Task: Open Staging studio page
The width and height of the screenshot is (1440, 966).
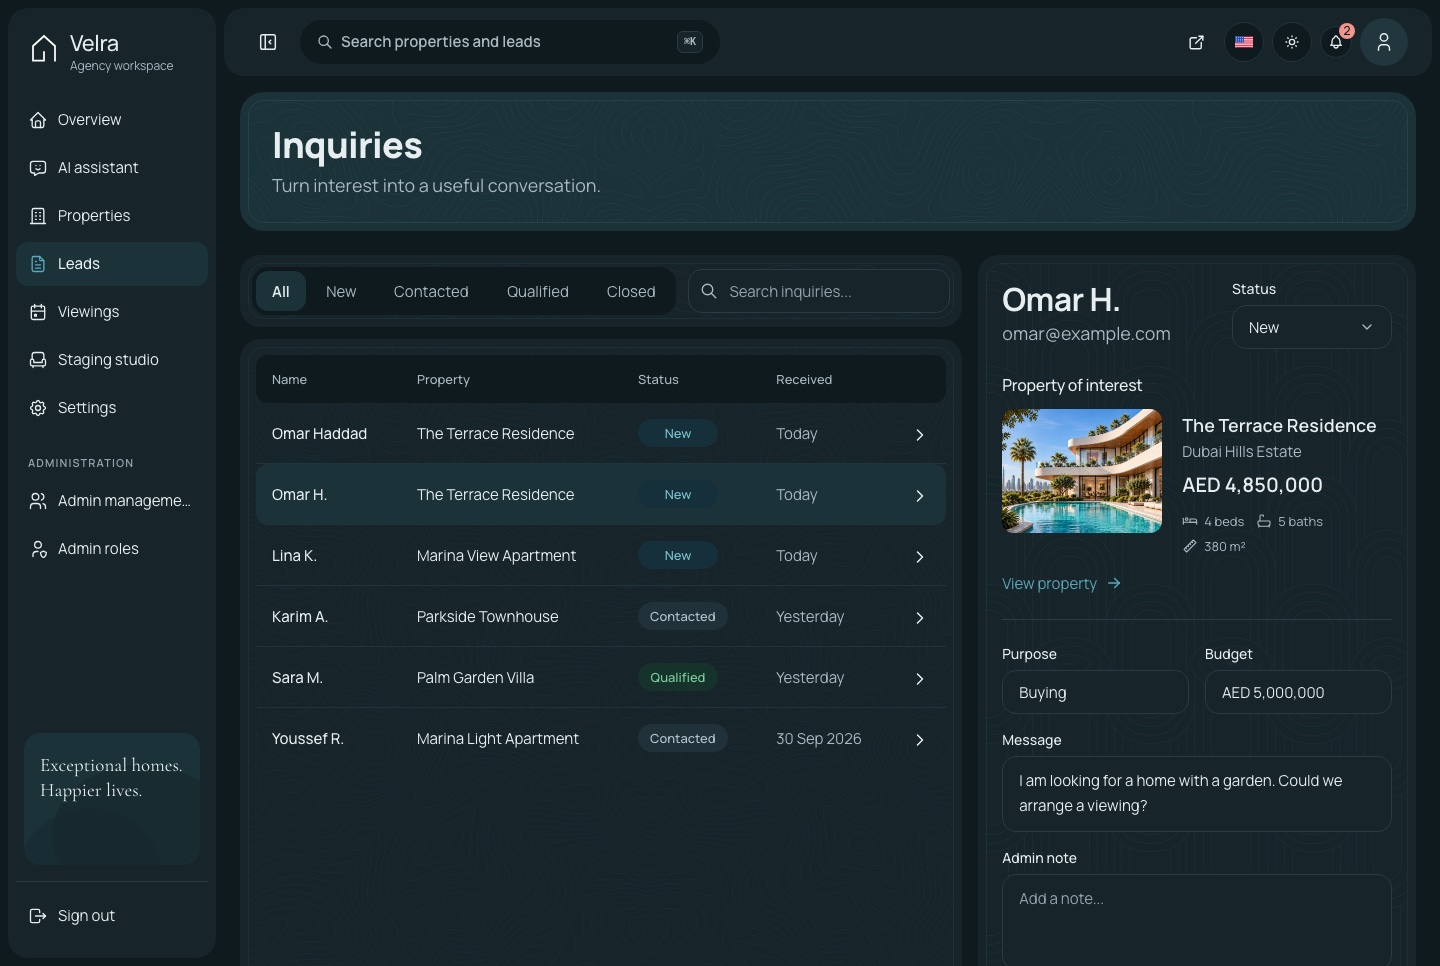Action: (x=112, y=360)
